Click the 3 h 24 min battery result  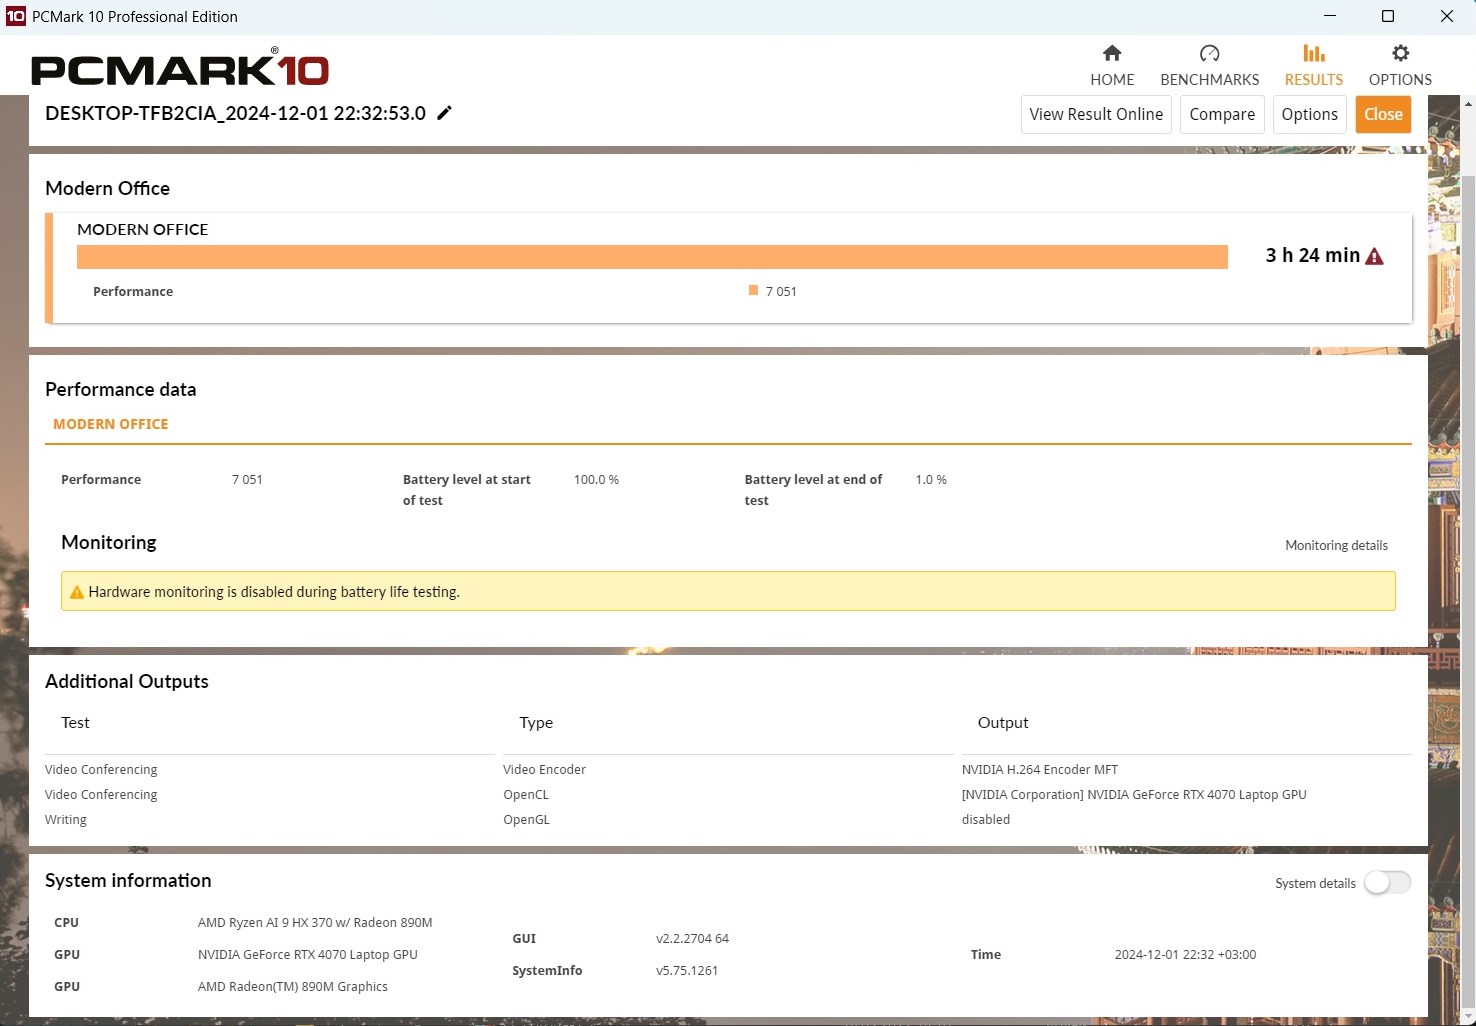[1313, 255]
